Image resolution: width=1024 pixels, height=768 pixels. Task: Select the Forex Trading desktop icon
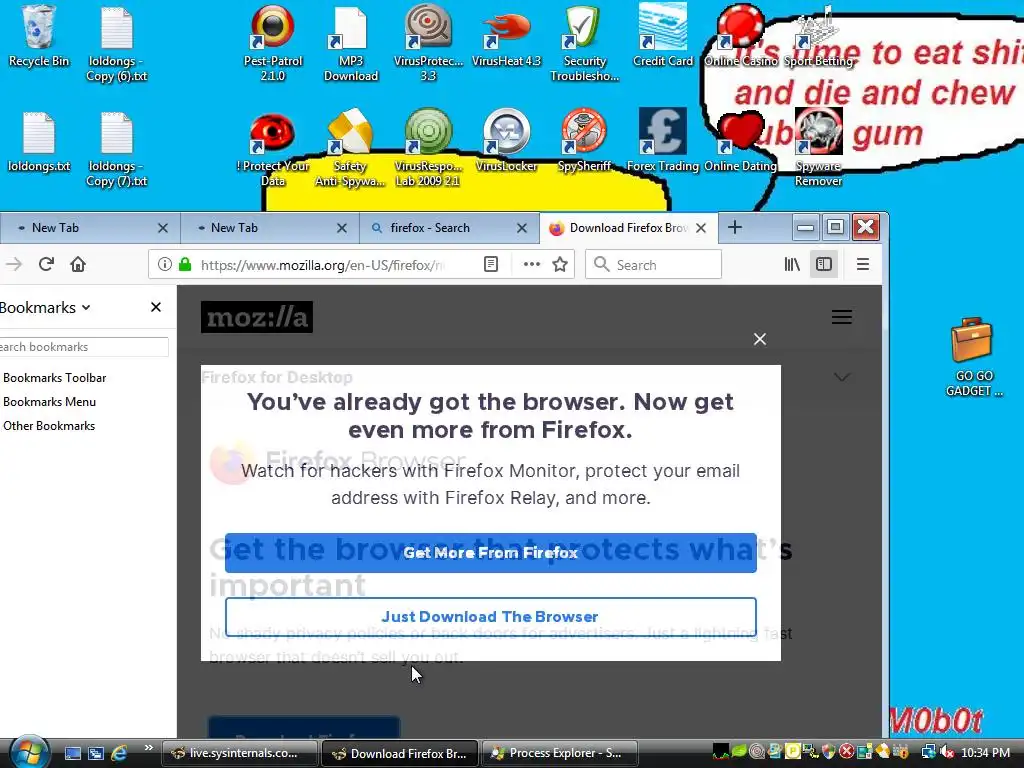click(663, 142)
